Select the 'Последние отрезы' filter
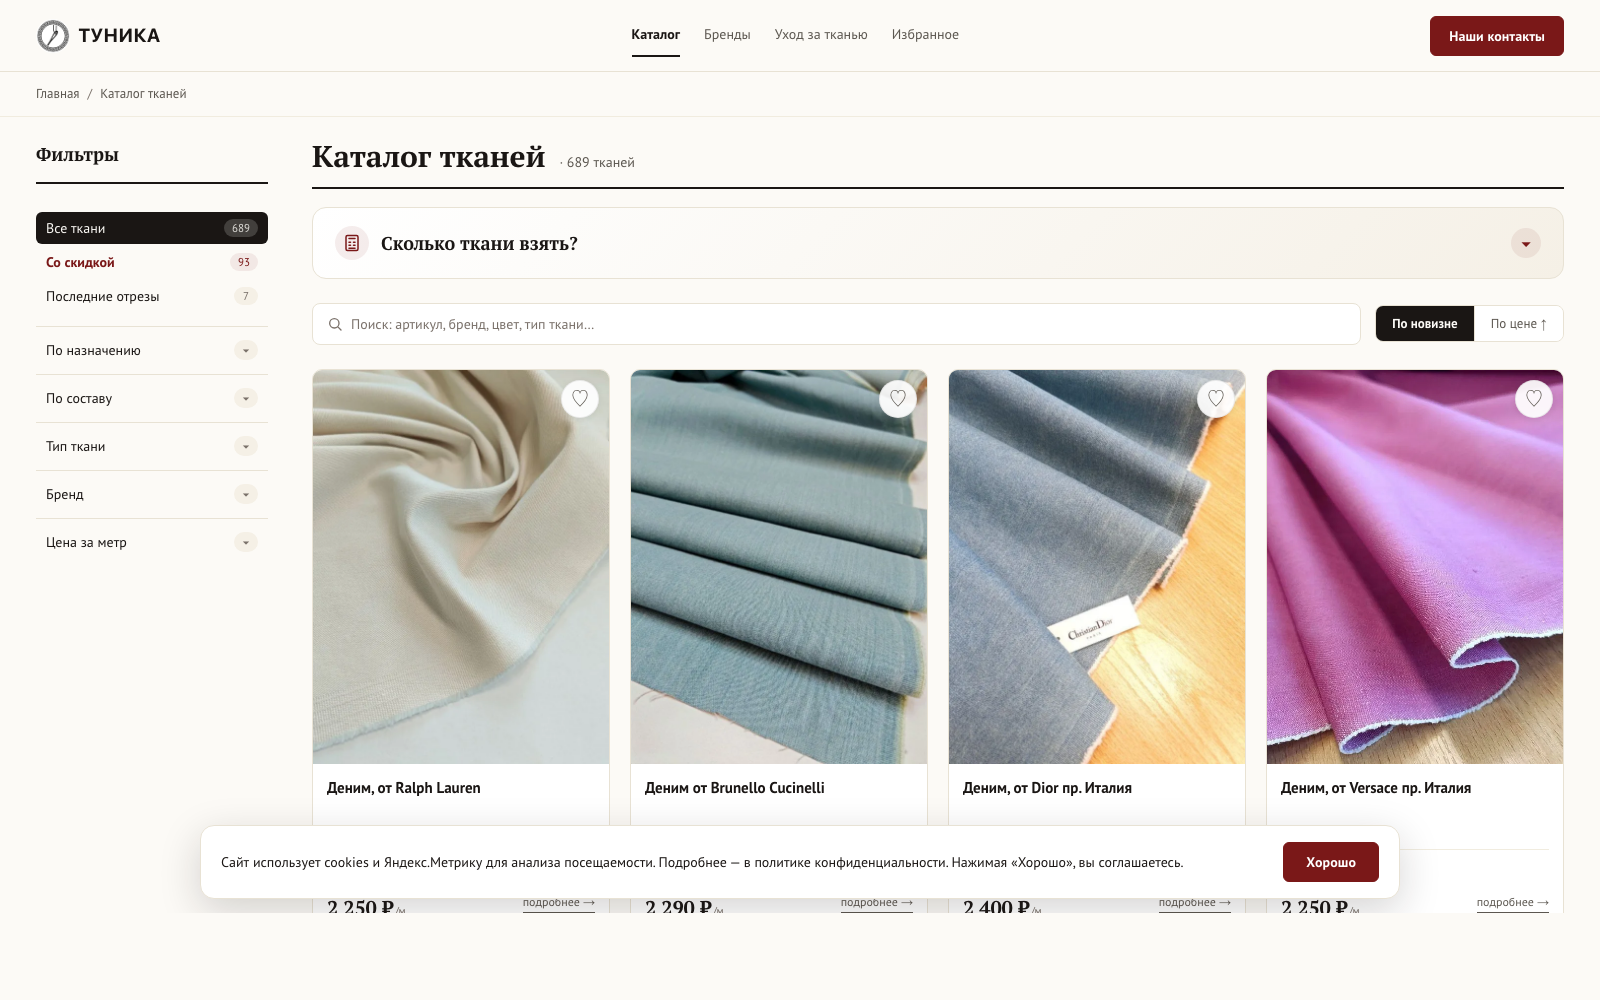This screenshot has height=1000, width=1600. (x=152, y=296)
